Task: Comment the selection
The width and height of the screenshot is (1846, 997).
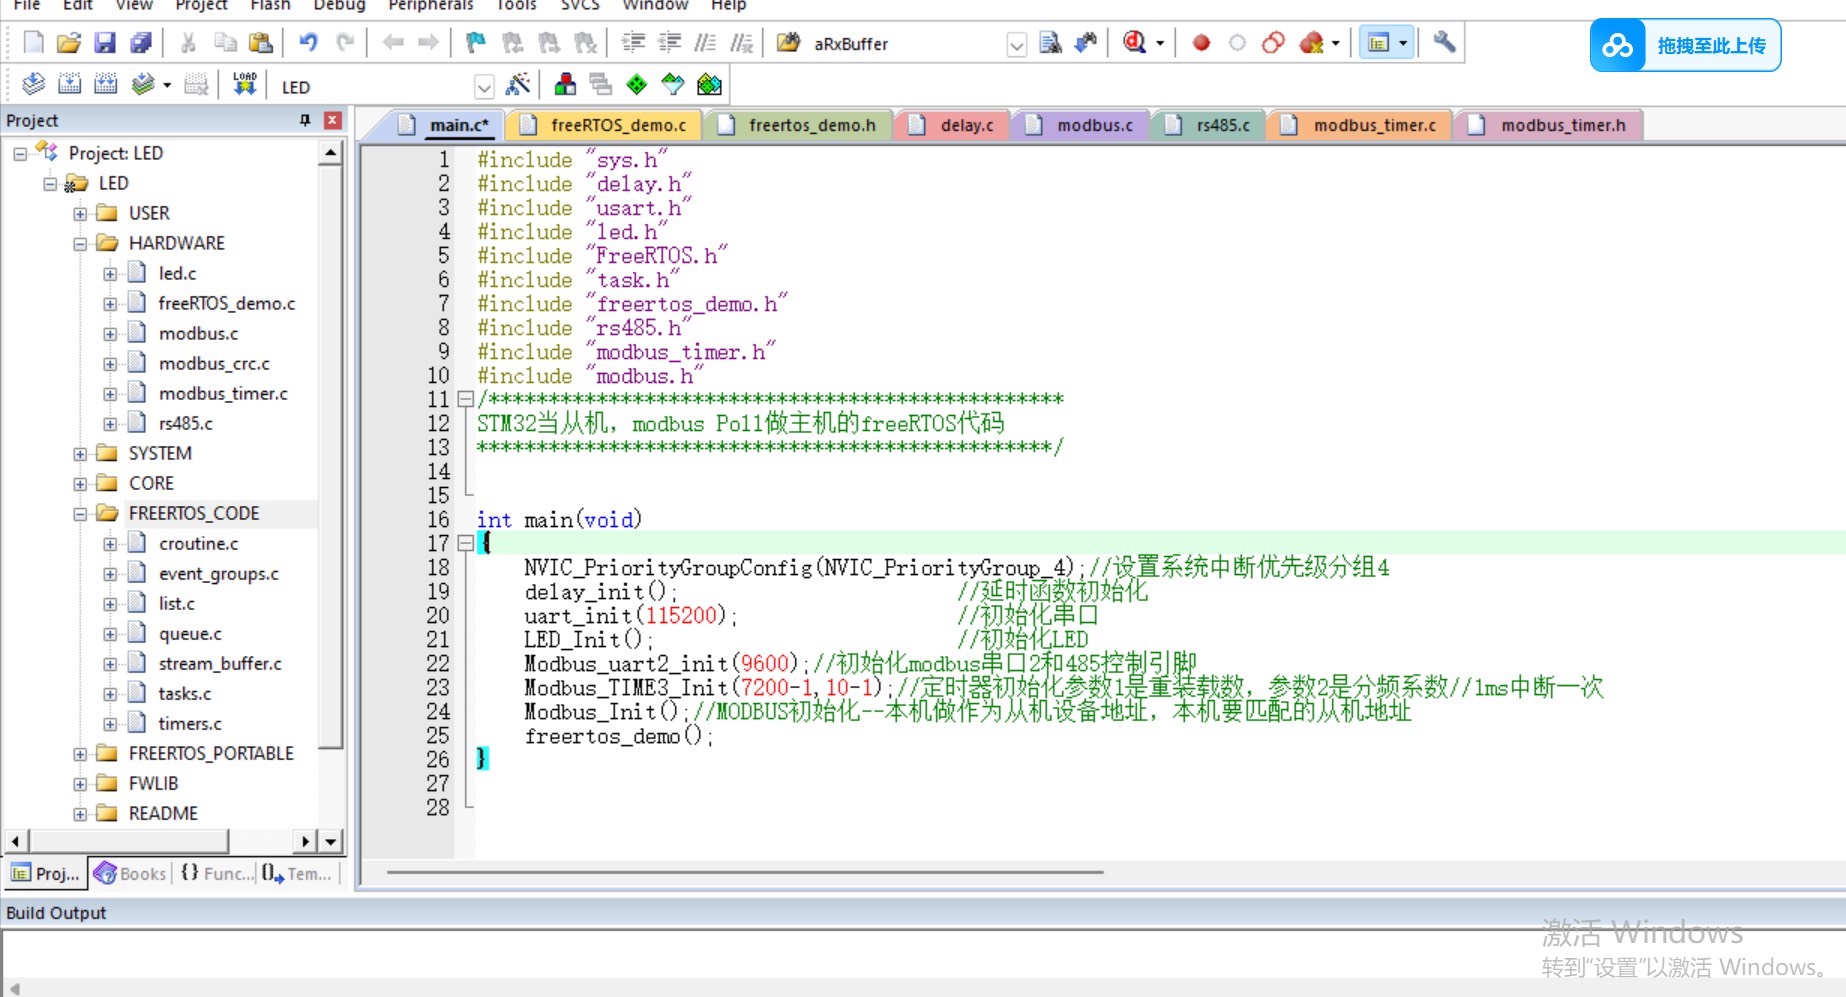Action: click(705, 43)
